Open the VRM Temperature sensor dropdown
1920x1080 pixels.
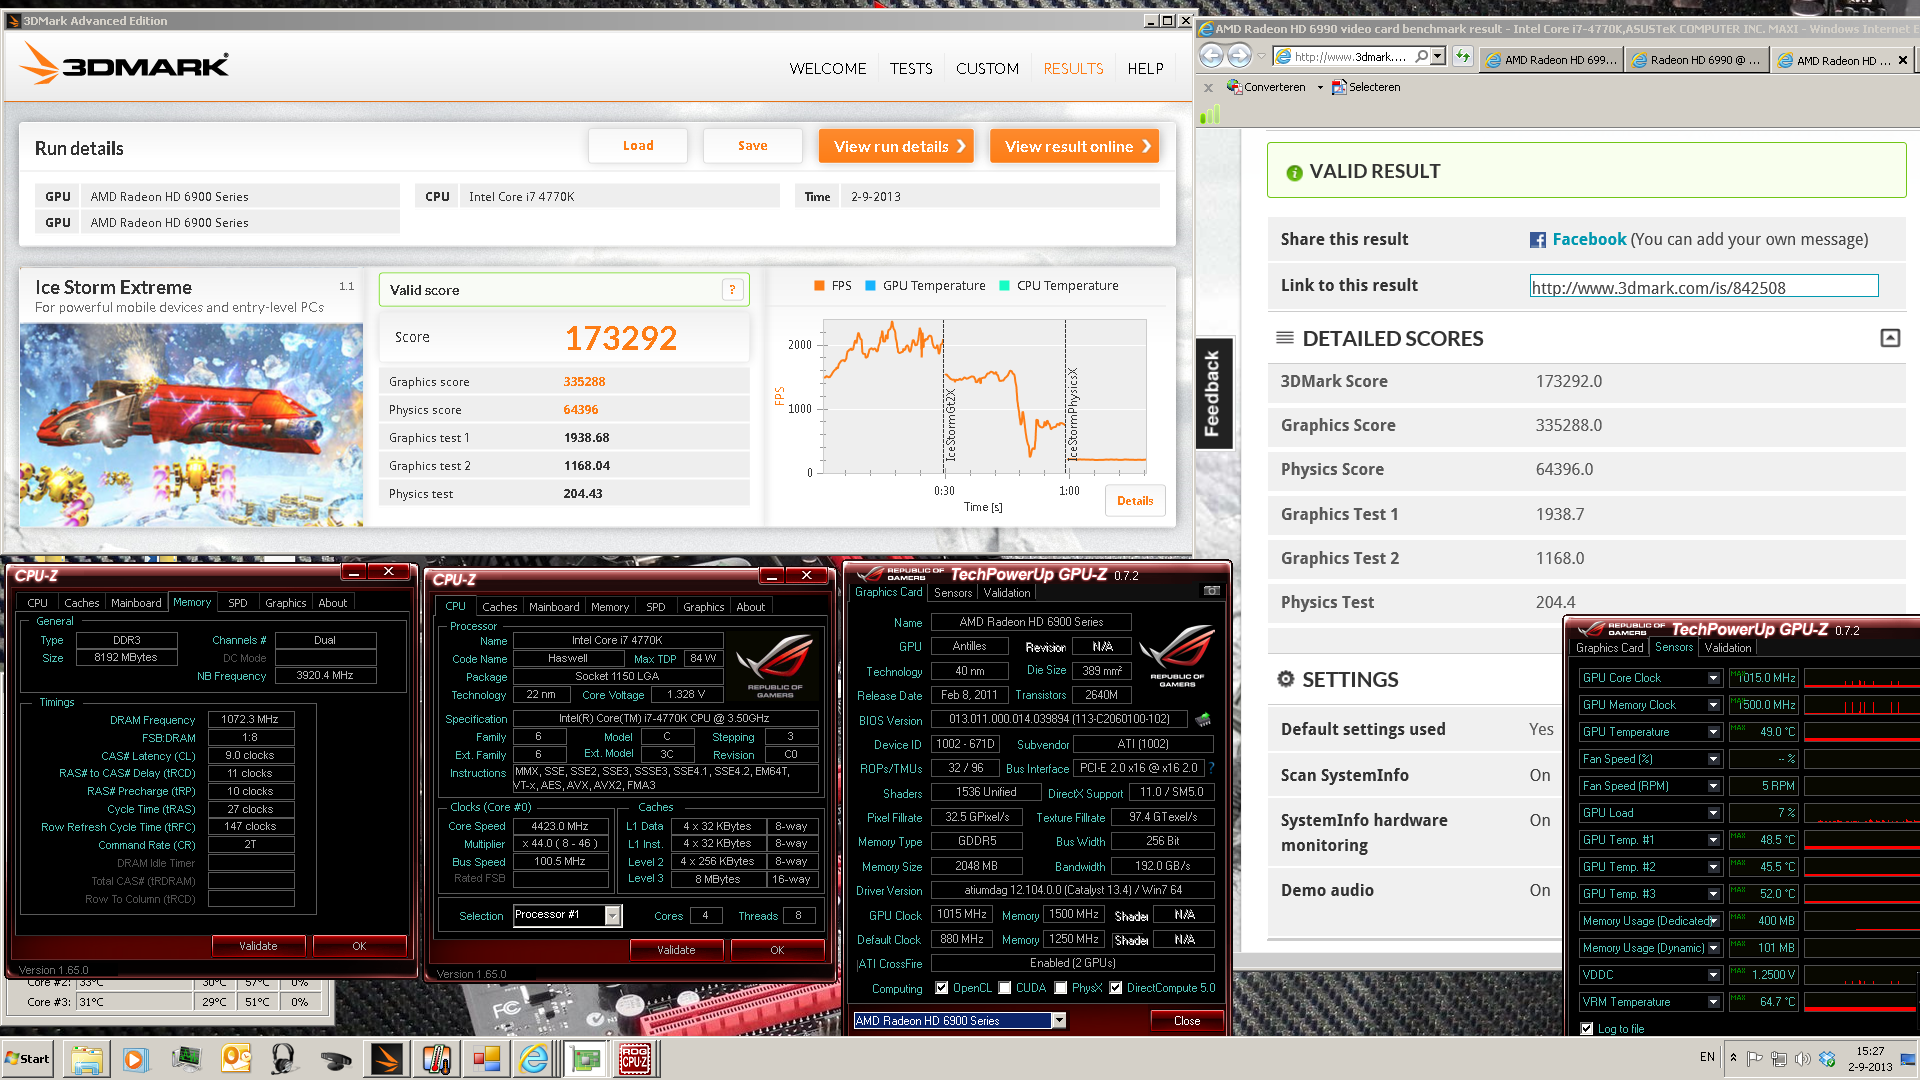tap(1713, 1002)
